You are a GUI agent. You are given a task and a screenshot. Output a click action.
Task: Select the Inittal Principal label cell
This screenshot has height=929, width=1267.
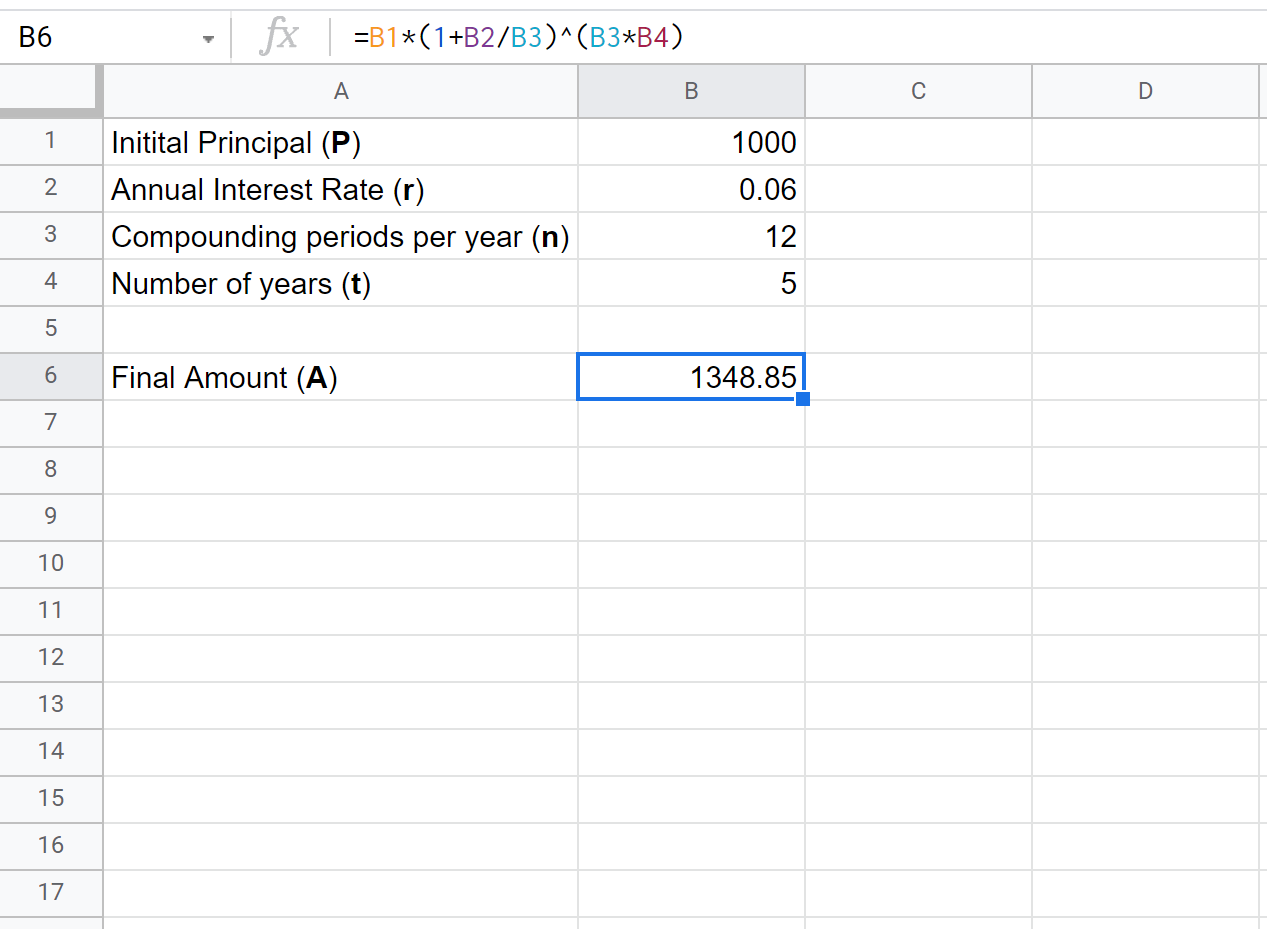tap(341, 142)
